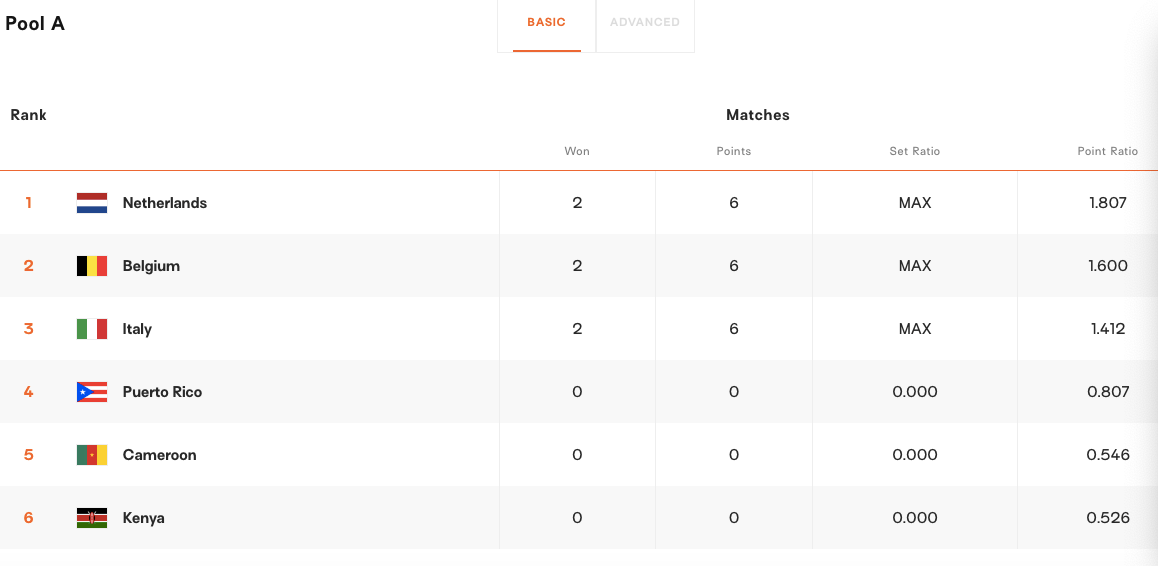1158x566 pixels.
Task: Click the Puerto Rico flag icon
Action: [92, 392]
